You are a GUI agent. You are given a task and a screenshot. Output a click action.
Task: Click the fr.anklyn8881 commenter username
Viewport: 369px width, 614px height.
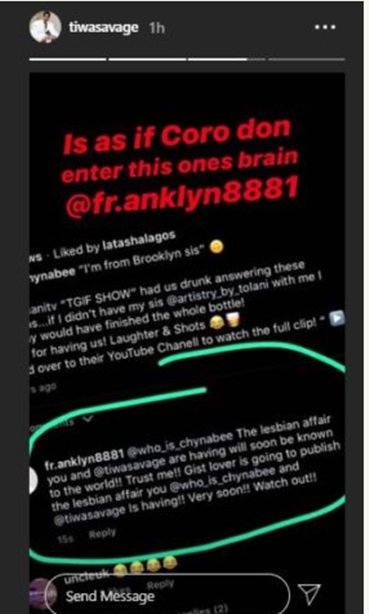[85, 459]
